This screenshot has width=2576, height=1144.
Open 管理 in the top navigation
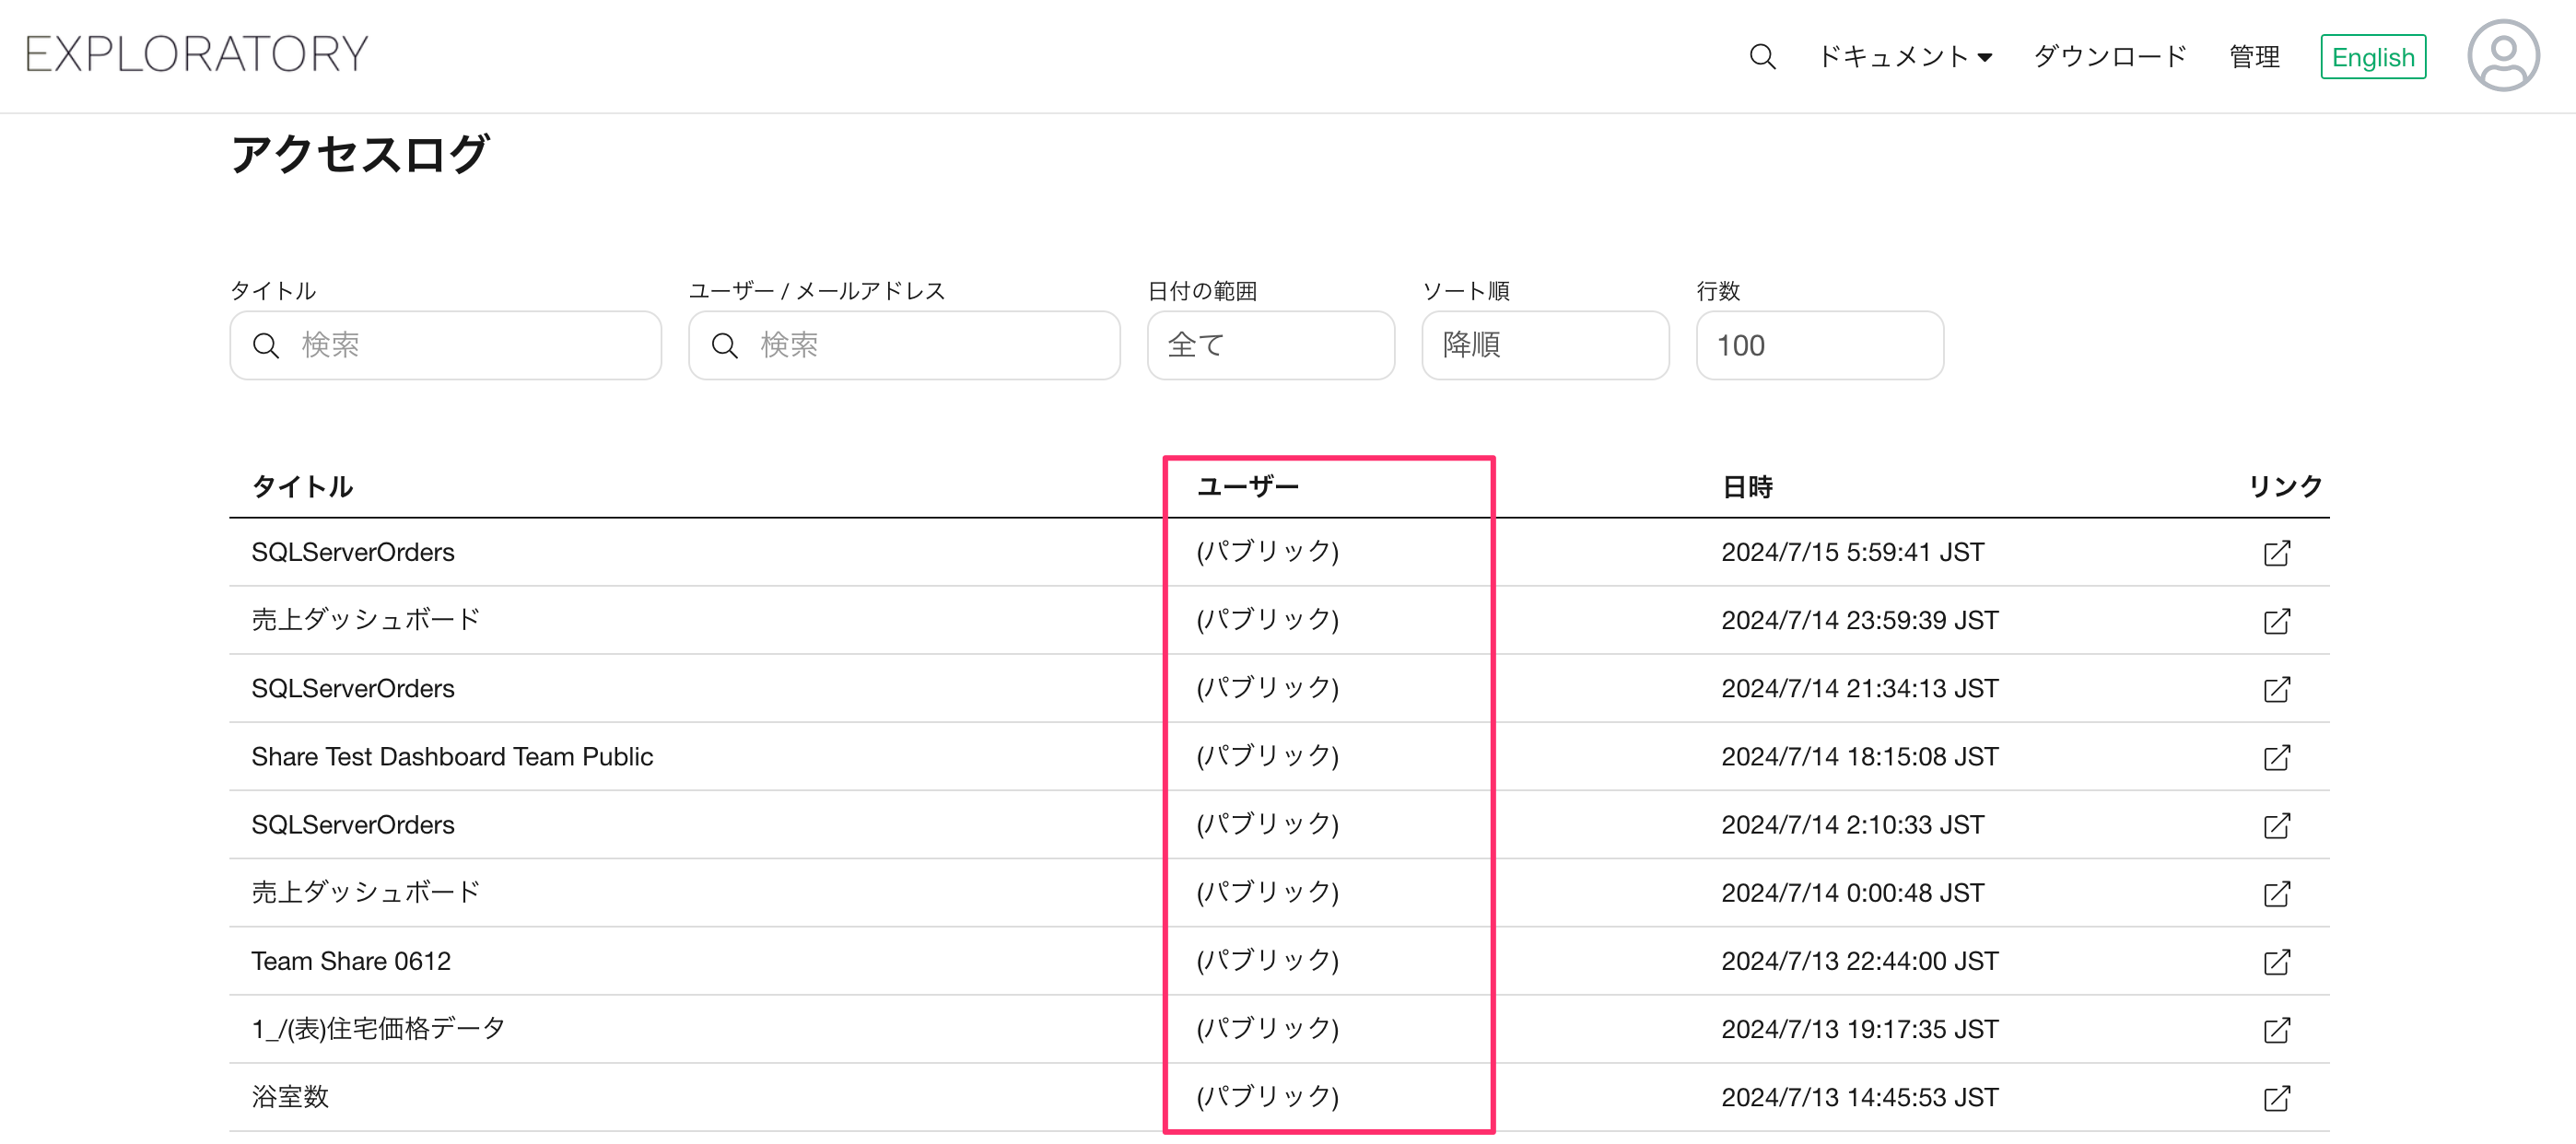tap(2254, 57)
